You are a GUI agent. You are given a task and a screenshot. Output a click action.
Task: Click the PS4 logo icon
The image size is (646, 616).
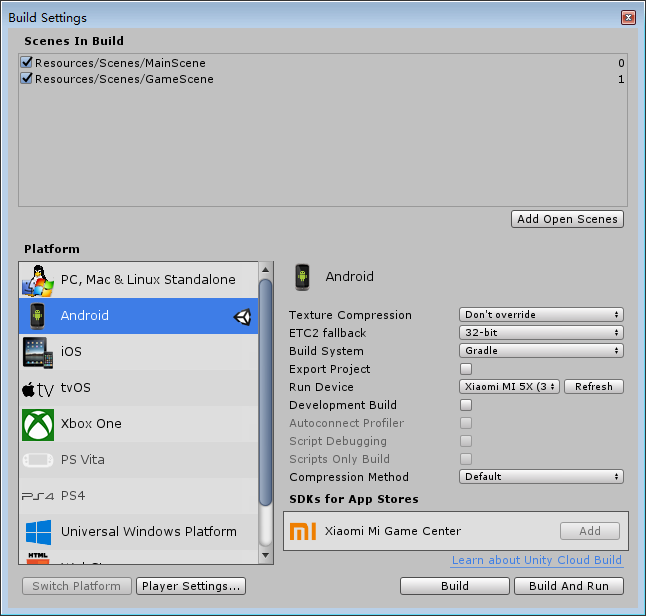point(38,496)
